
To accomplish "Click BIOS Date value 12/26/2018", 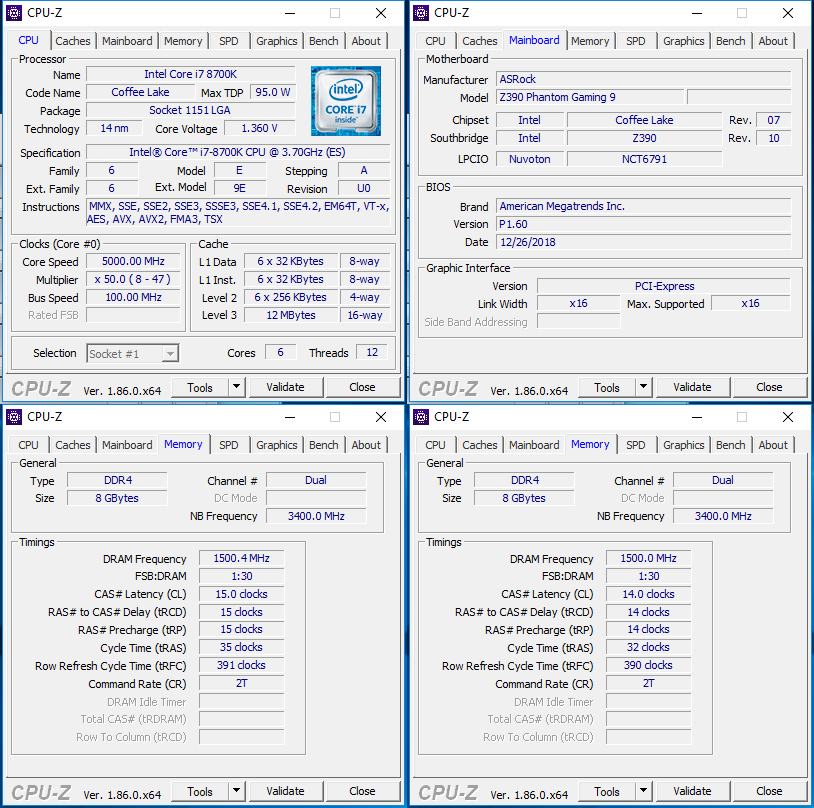I will pos(643,242).
